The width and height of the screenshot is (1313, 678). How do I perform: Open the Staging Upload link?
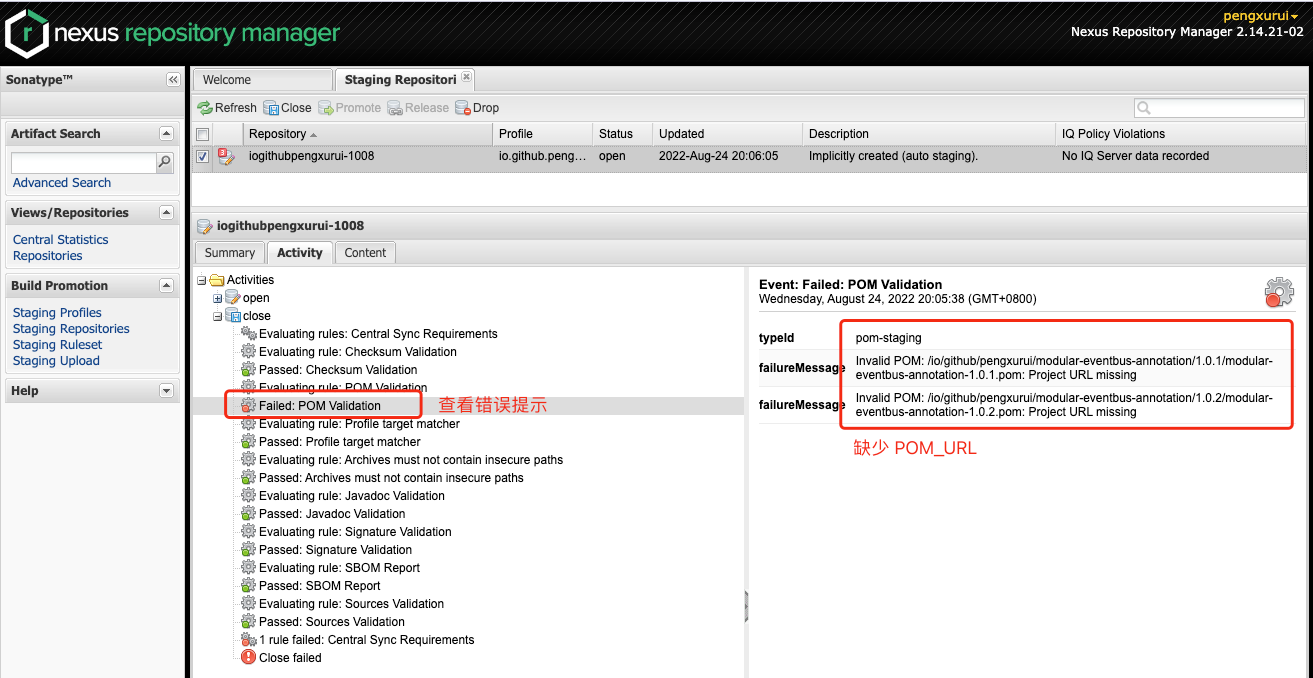tap(56, 361)
